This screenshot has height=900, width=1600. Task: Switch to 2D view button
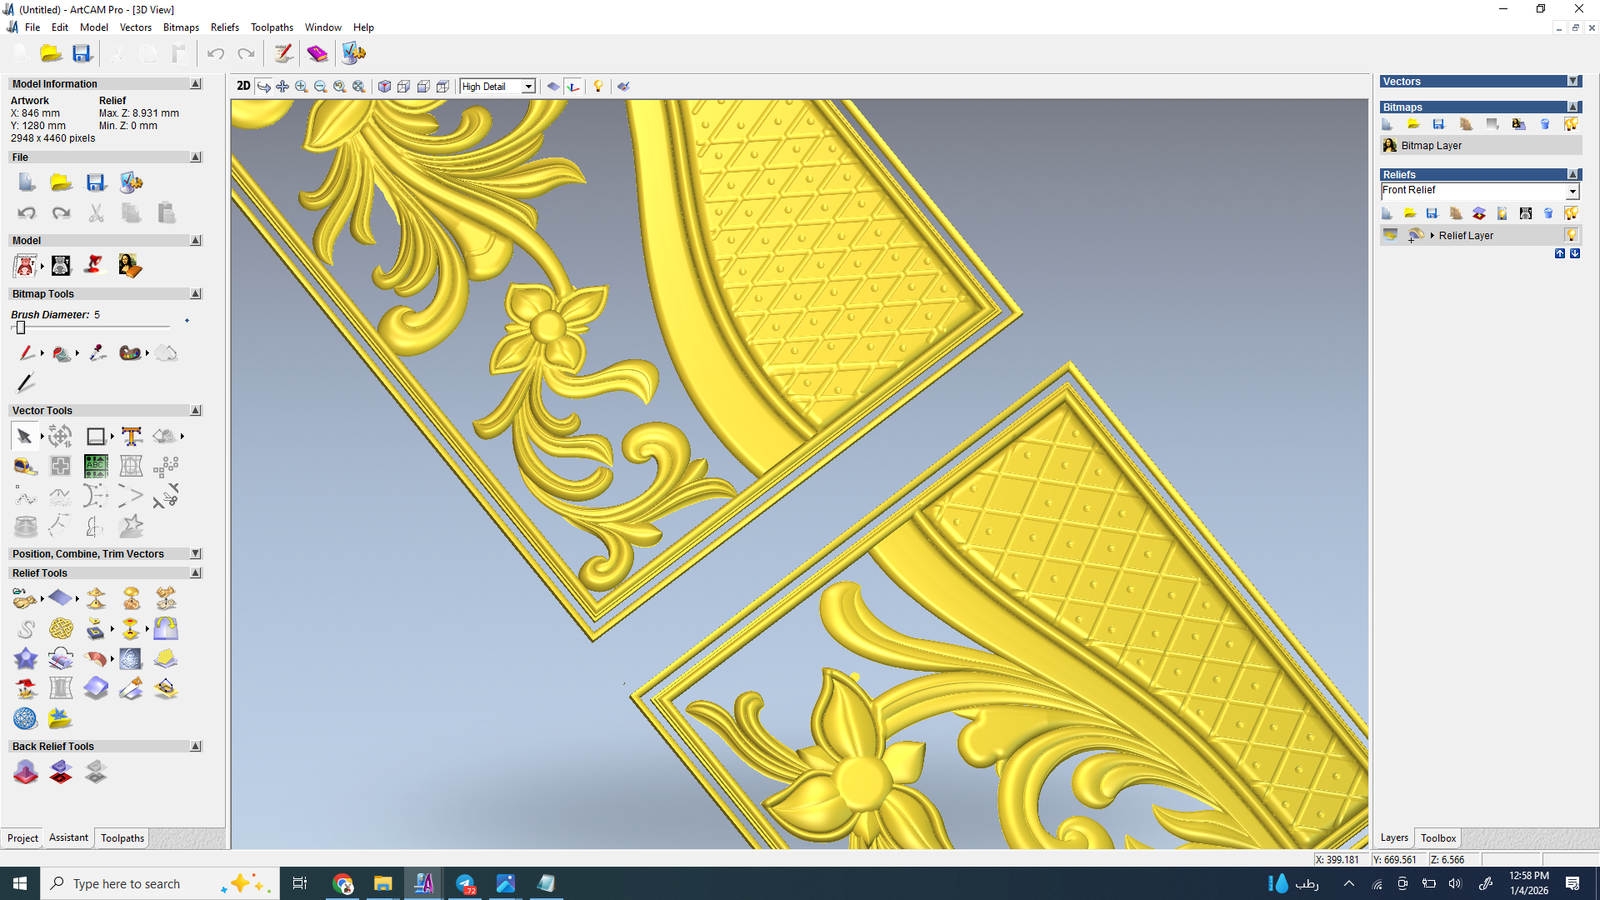click(x=243, y=86)
